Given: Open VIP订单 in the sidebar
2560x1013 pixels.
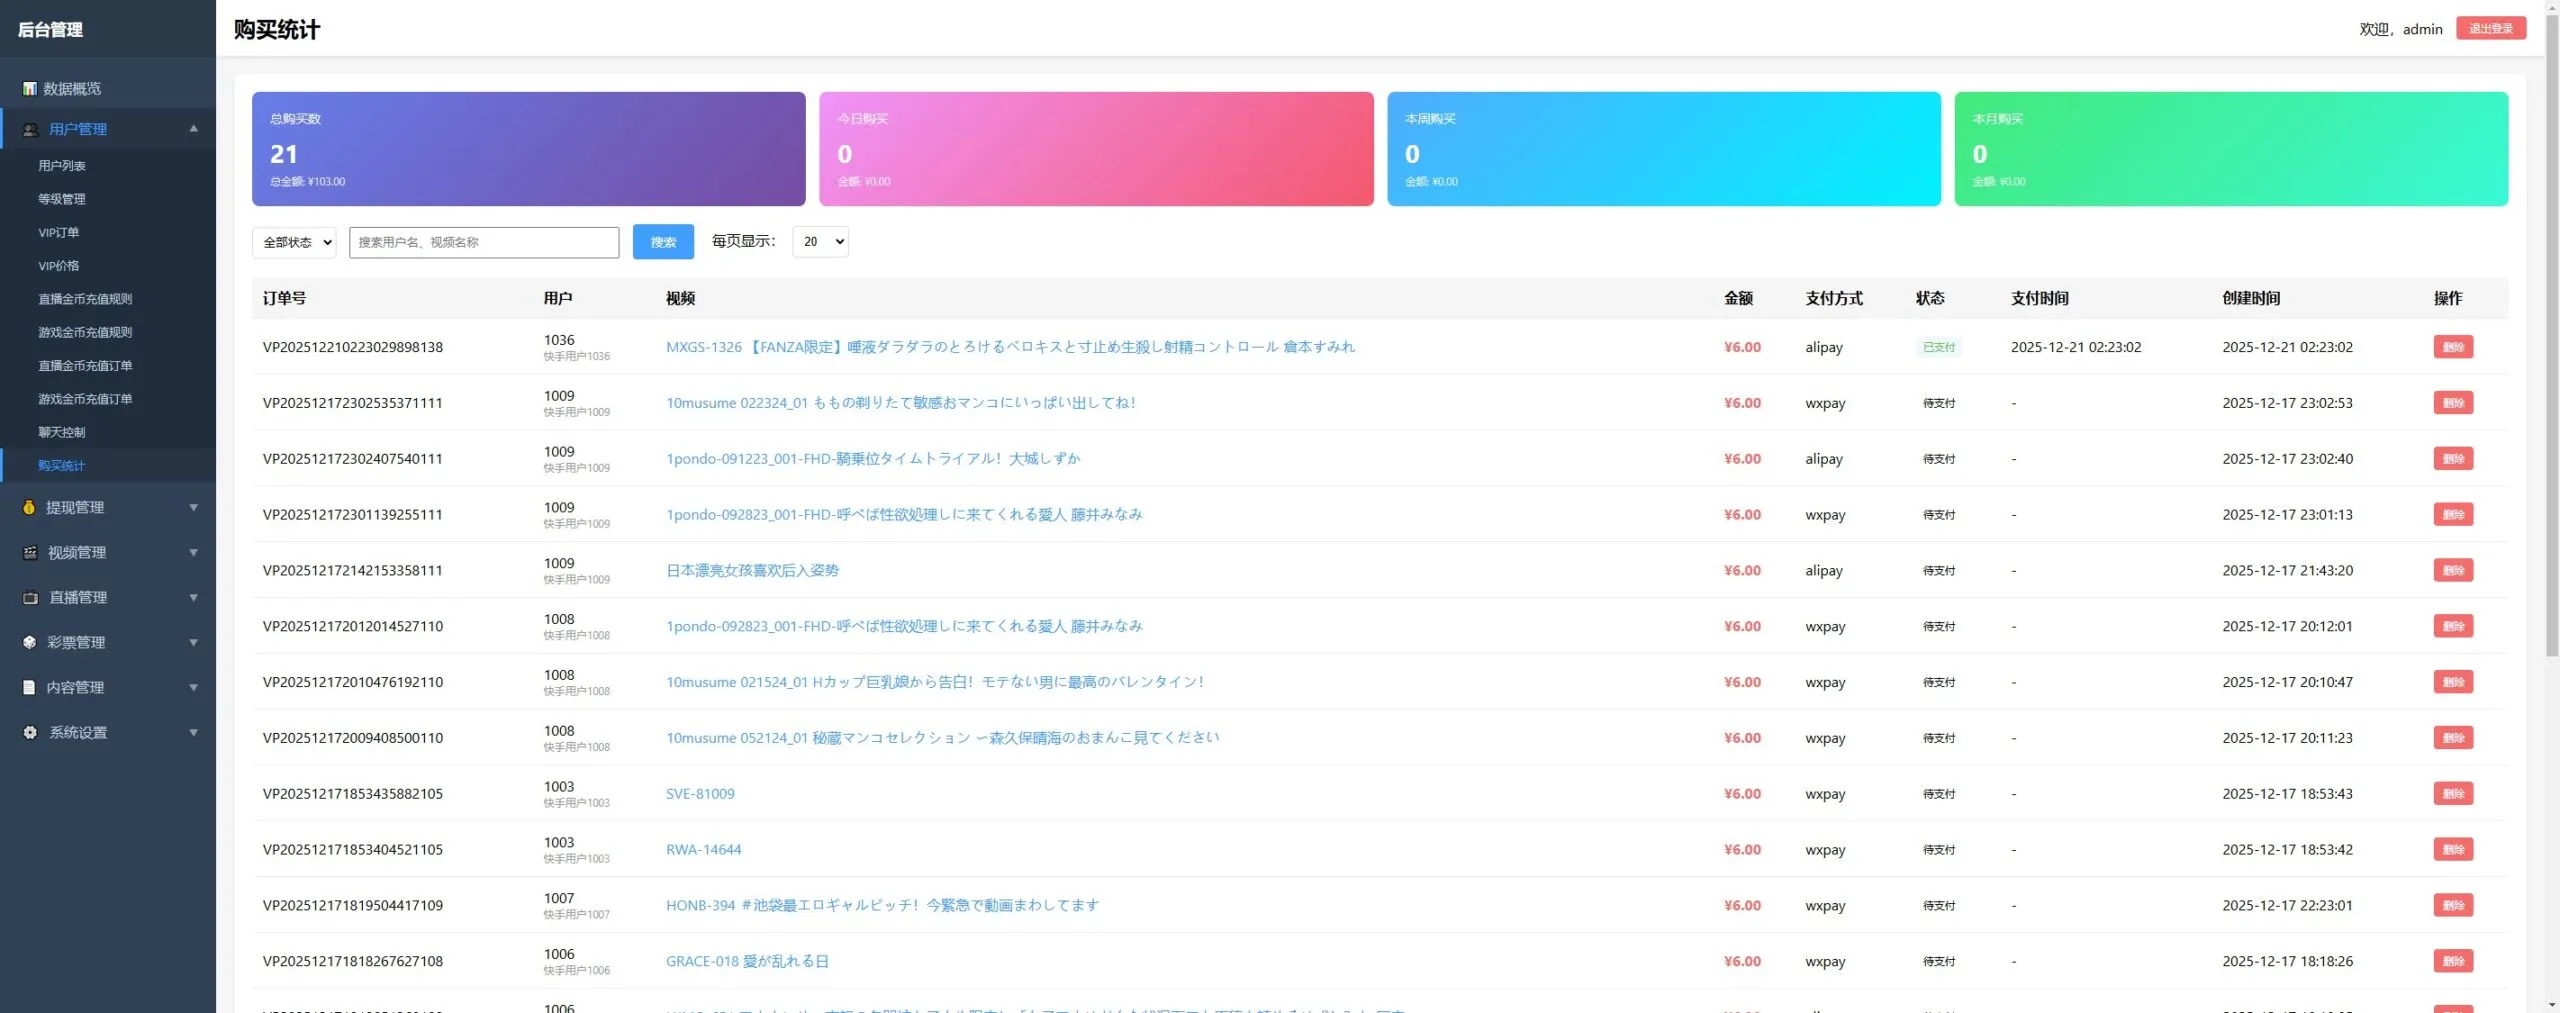Looking at the screenshot, I should (x=59, y=232).
